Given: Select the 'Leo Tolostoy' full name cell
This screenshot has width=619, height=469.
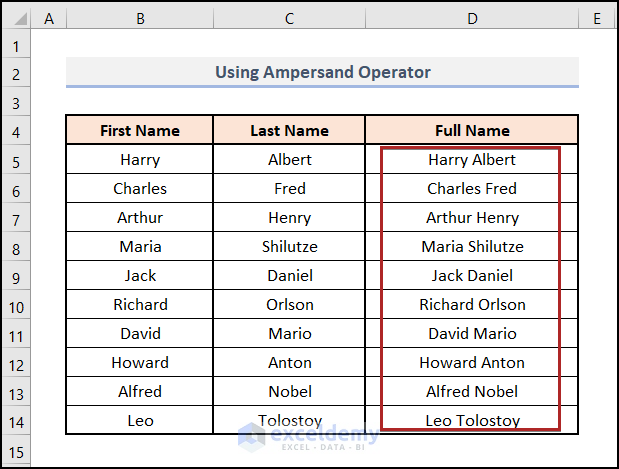Looking at the screenshot, I should [x=472, y=421].
